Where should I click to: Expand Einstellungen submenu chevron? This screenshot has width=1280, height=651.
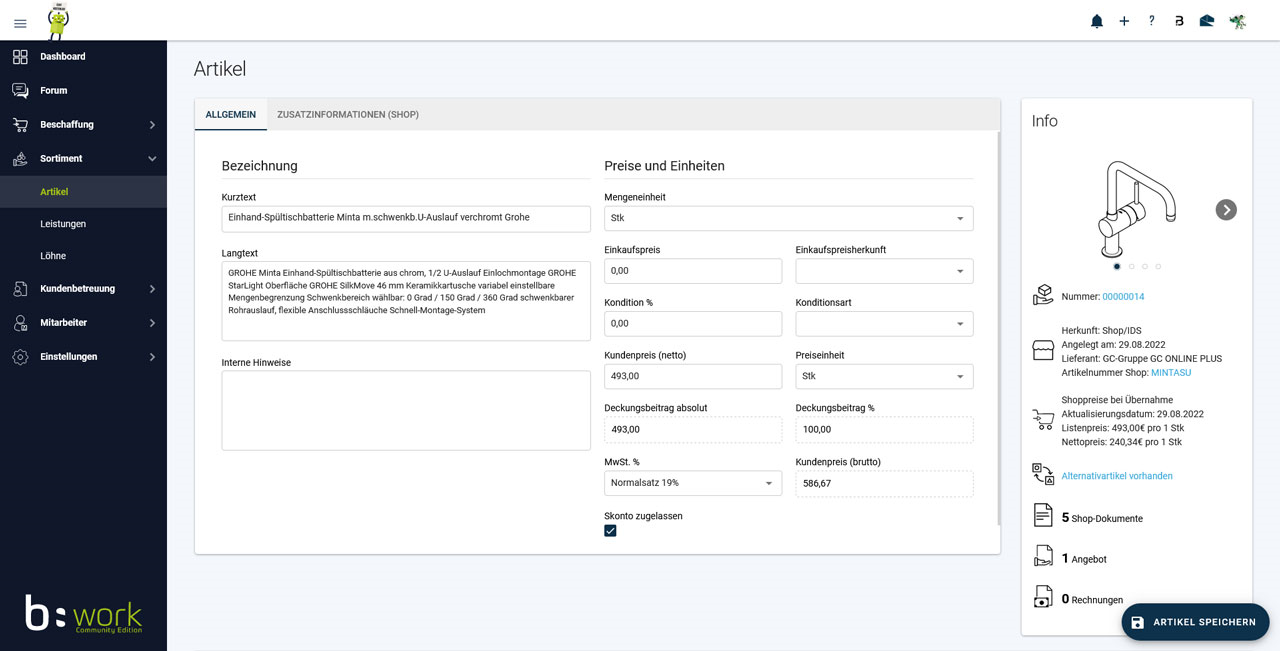click(152, 357)
